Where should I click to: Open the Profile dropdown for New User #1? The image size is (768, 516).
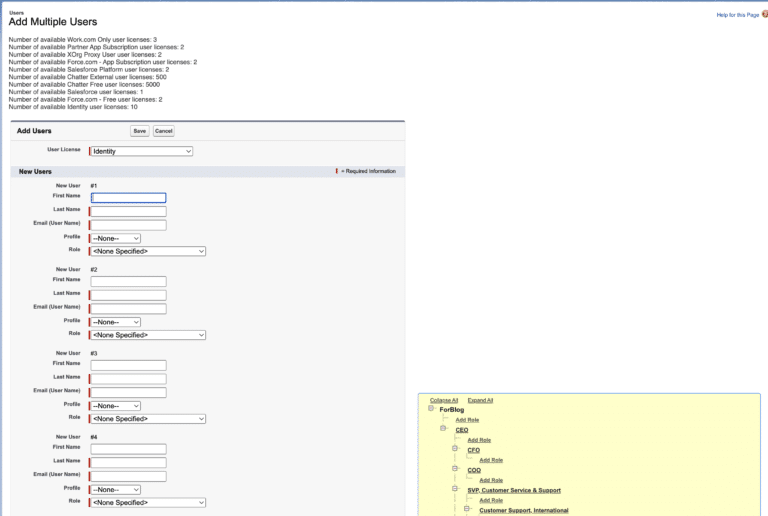pyautogui.click(x=116, y=238)
